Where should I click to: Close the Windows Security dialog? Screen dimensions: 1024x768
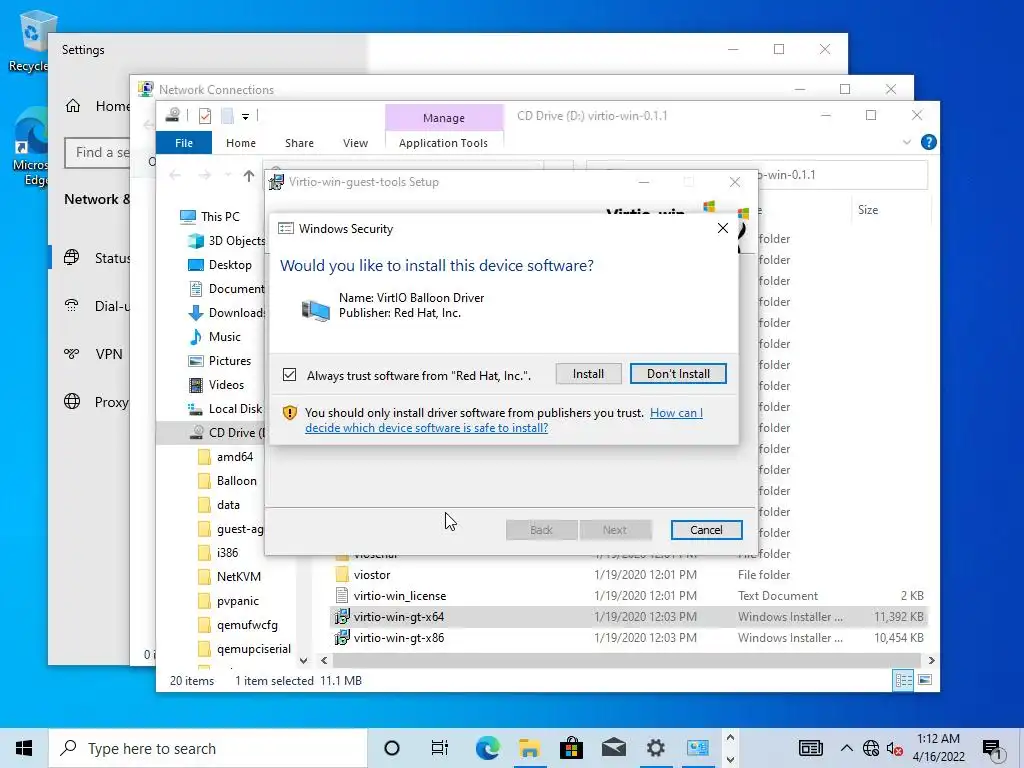pyautogui.click(x=722, y=228)
